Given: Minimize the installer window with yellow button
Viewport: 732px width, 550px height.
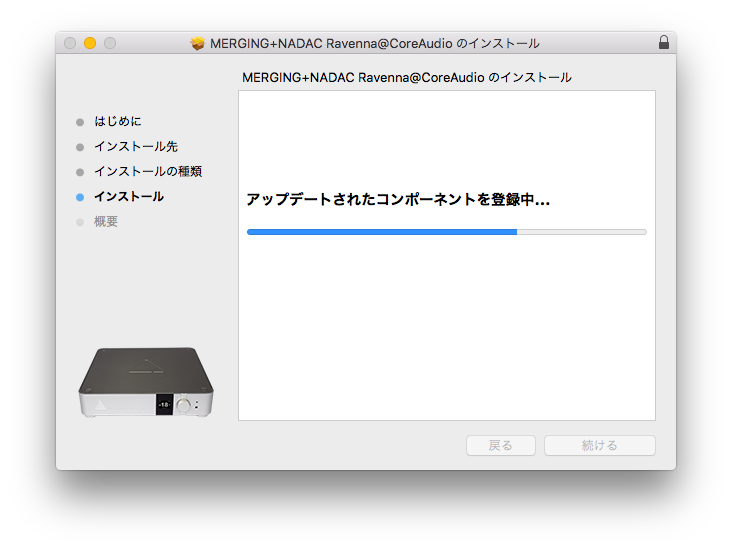Looking at the screenshot, I should click(x=90, y=43).
